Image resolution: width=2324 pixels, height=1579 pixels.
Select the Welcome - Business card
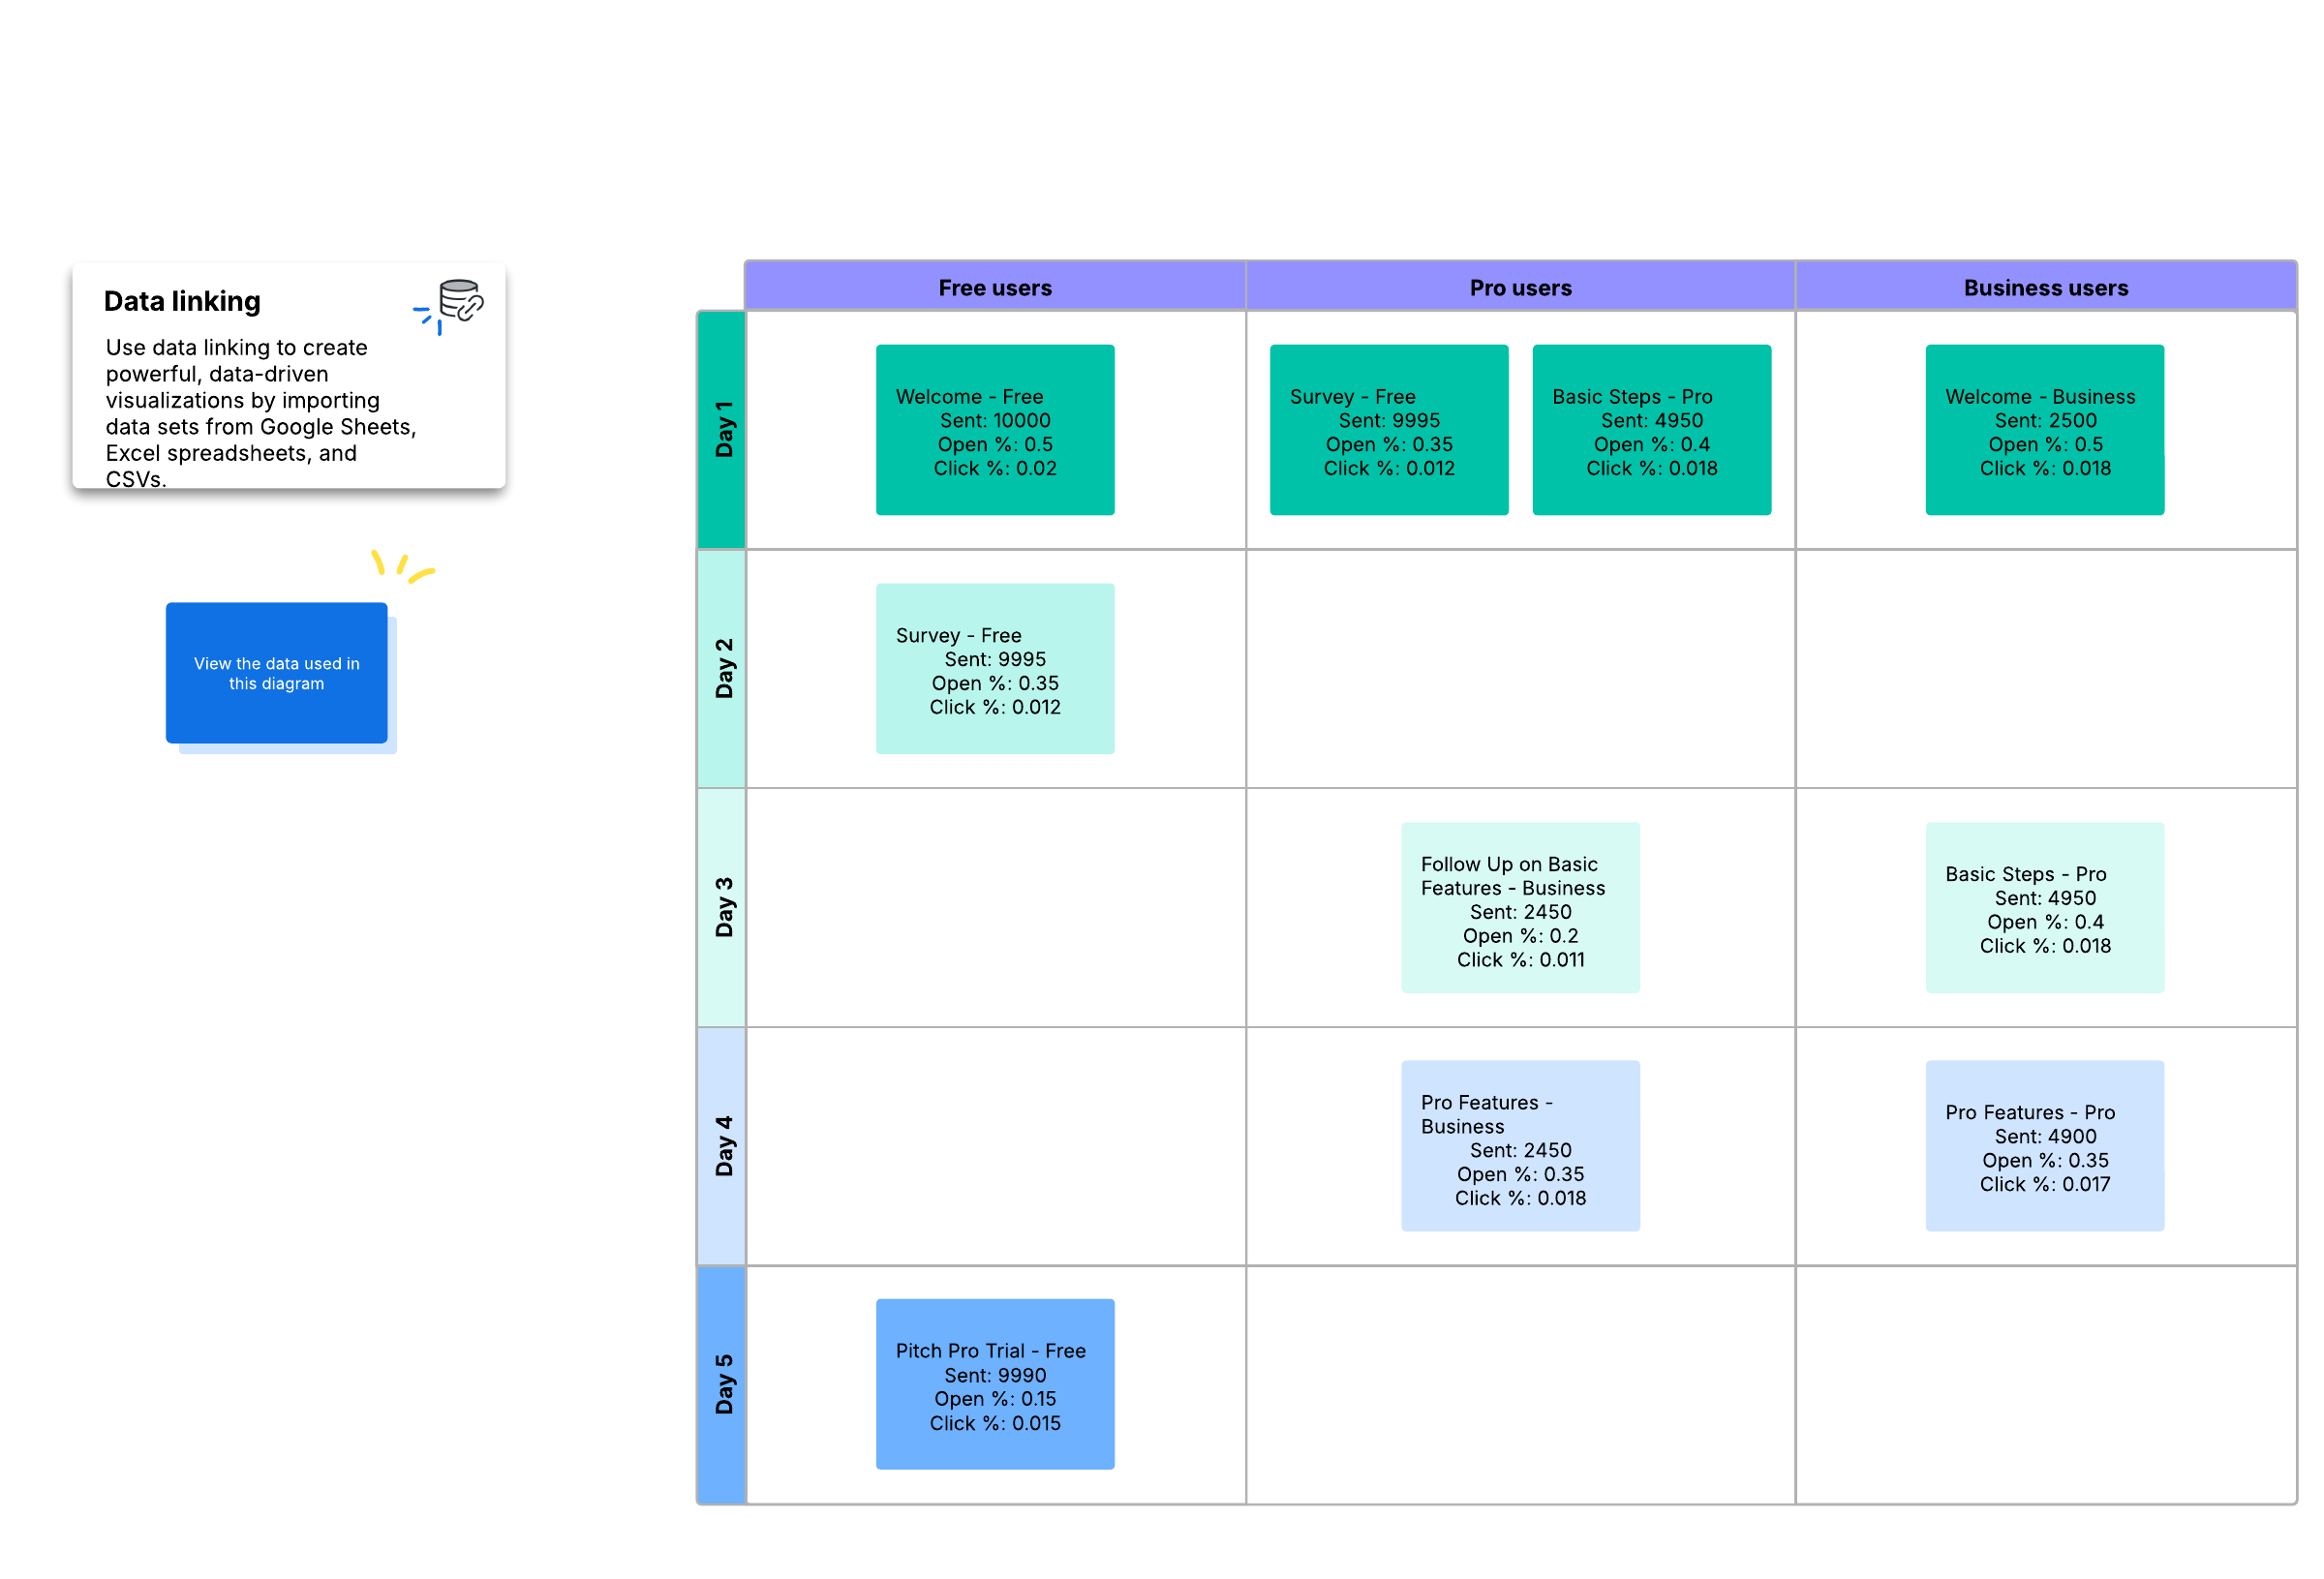click(2045, 430)
